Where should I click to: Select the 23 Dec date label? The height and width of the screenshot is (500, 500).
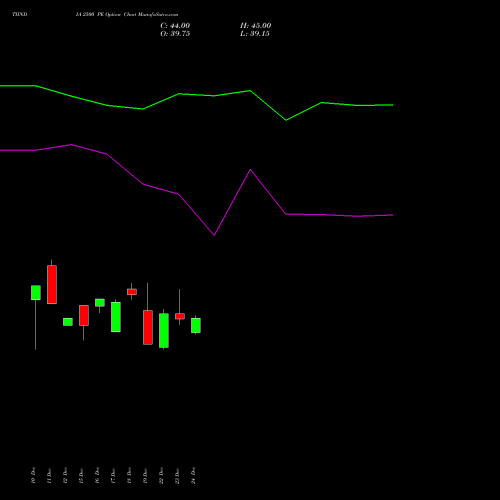(x=177, y=475)
